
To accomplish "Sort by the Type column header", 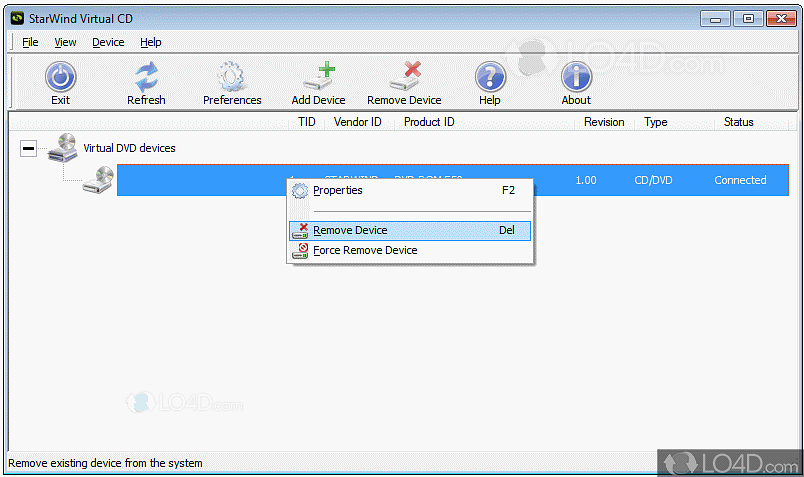I will (656, 122).
